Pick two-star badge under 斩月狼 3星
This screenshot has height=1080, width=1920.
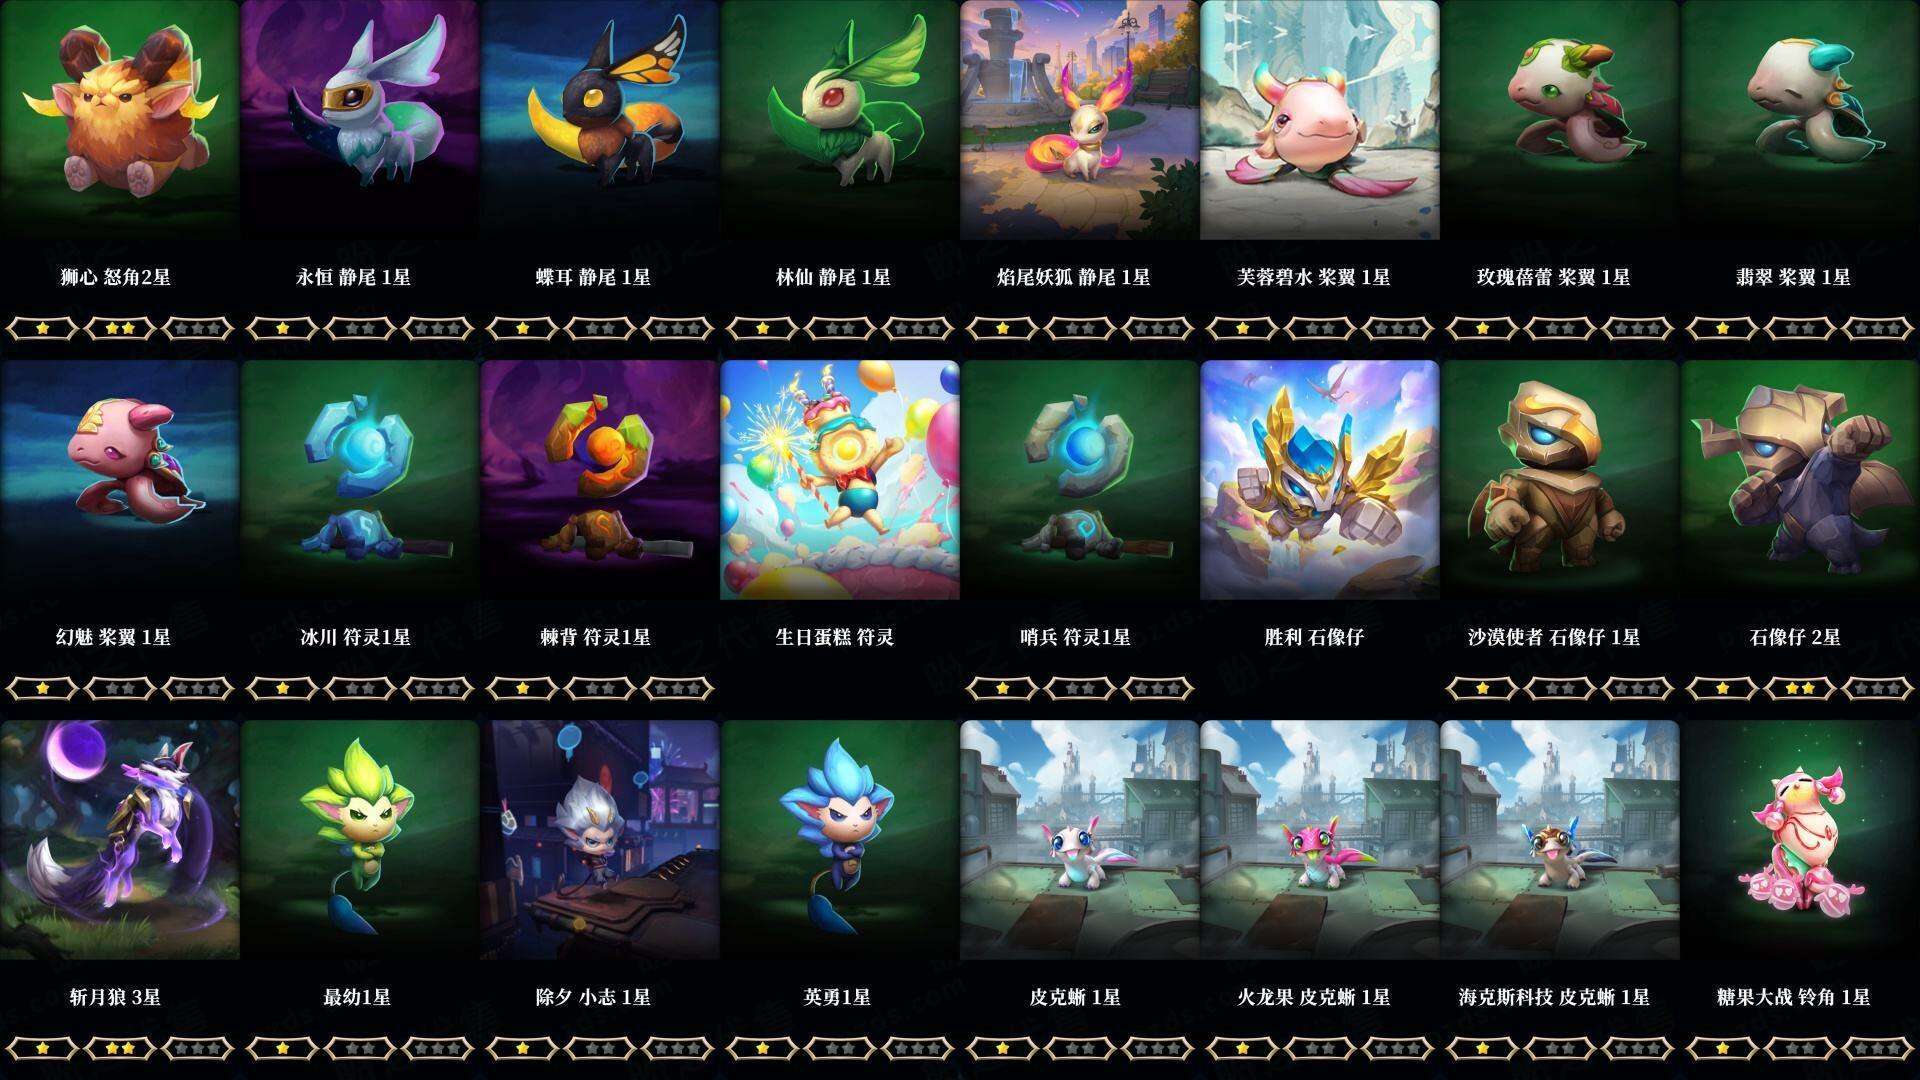click(120, 1048)
